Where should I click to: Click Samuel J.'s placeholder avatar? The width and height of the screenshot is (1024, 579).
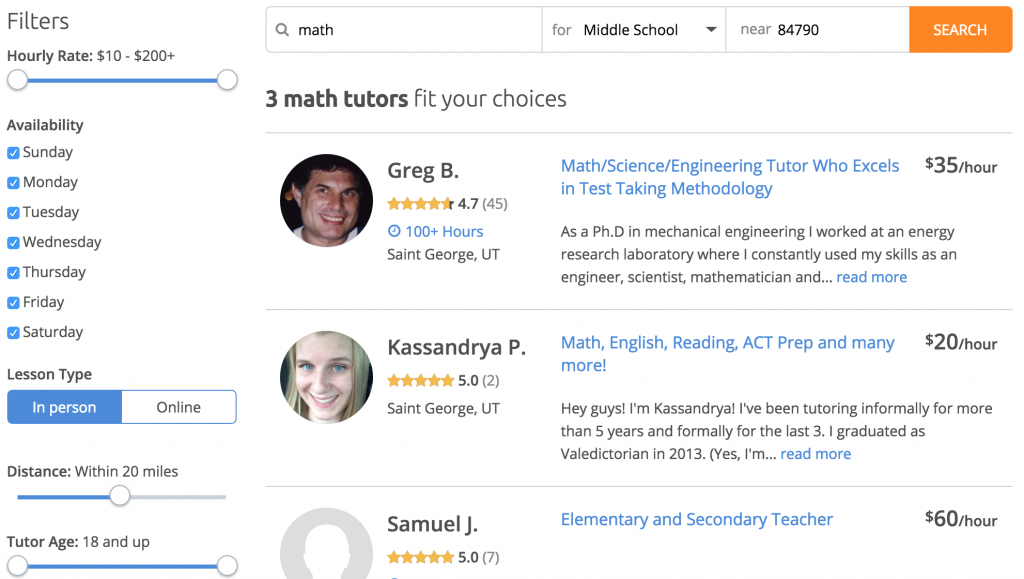coord(326,545)
